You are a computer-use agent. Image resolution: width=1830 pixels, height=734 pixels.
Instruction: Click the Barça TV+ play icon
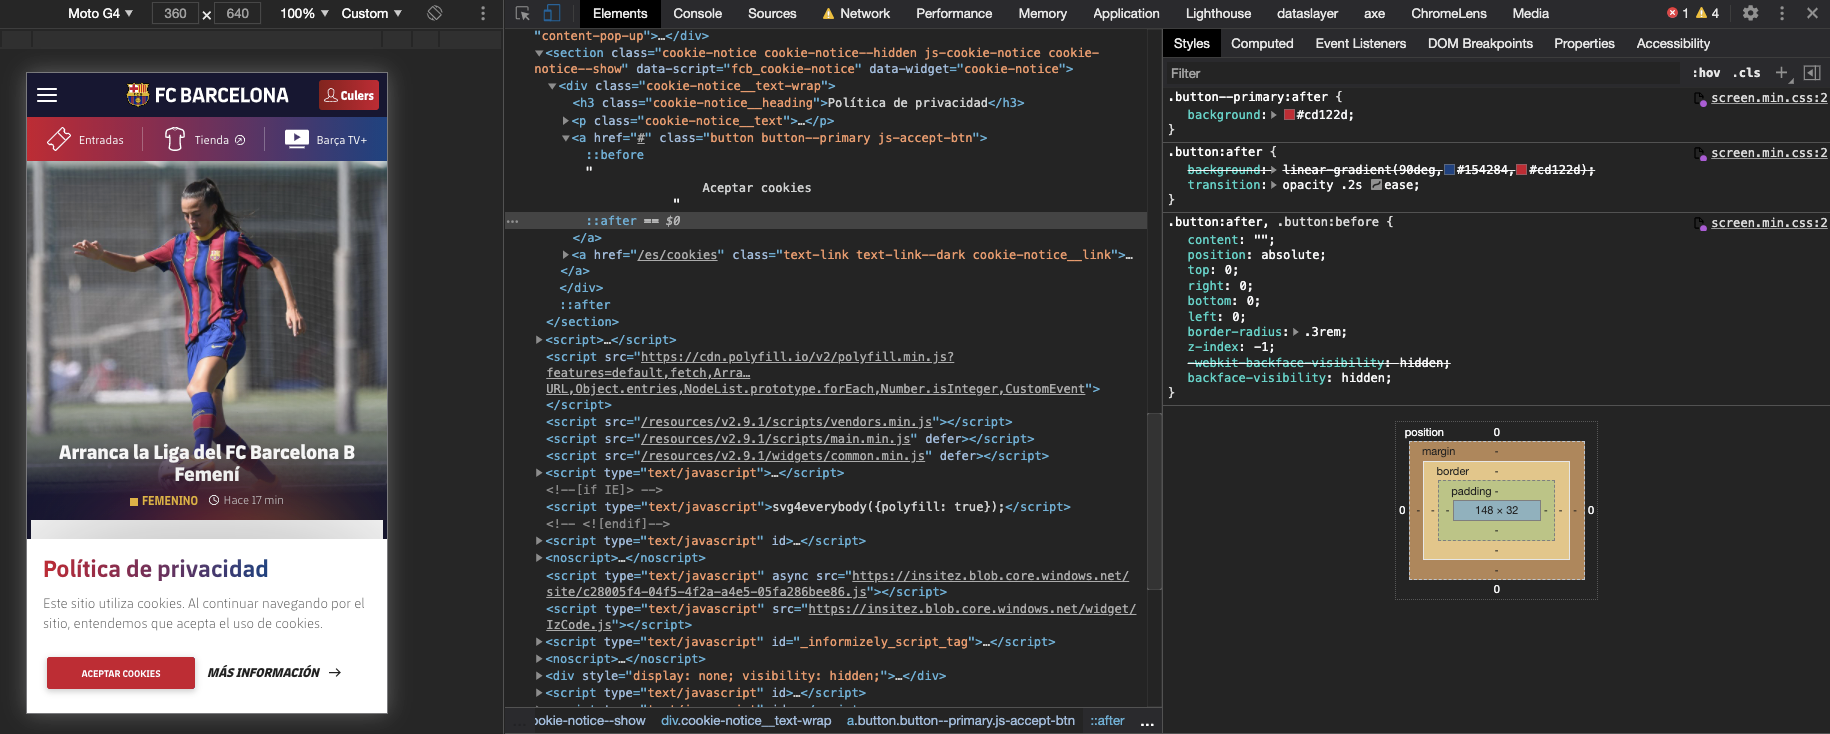pyautogui.click(x=297, y=139)
